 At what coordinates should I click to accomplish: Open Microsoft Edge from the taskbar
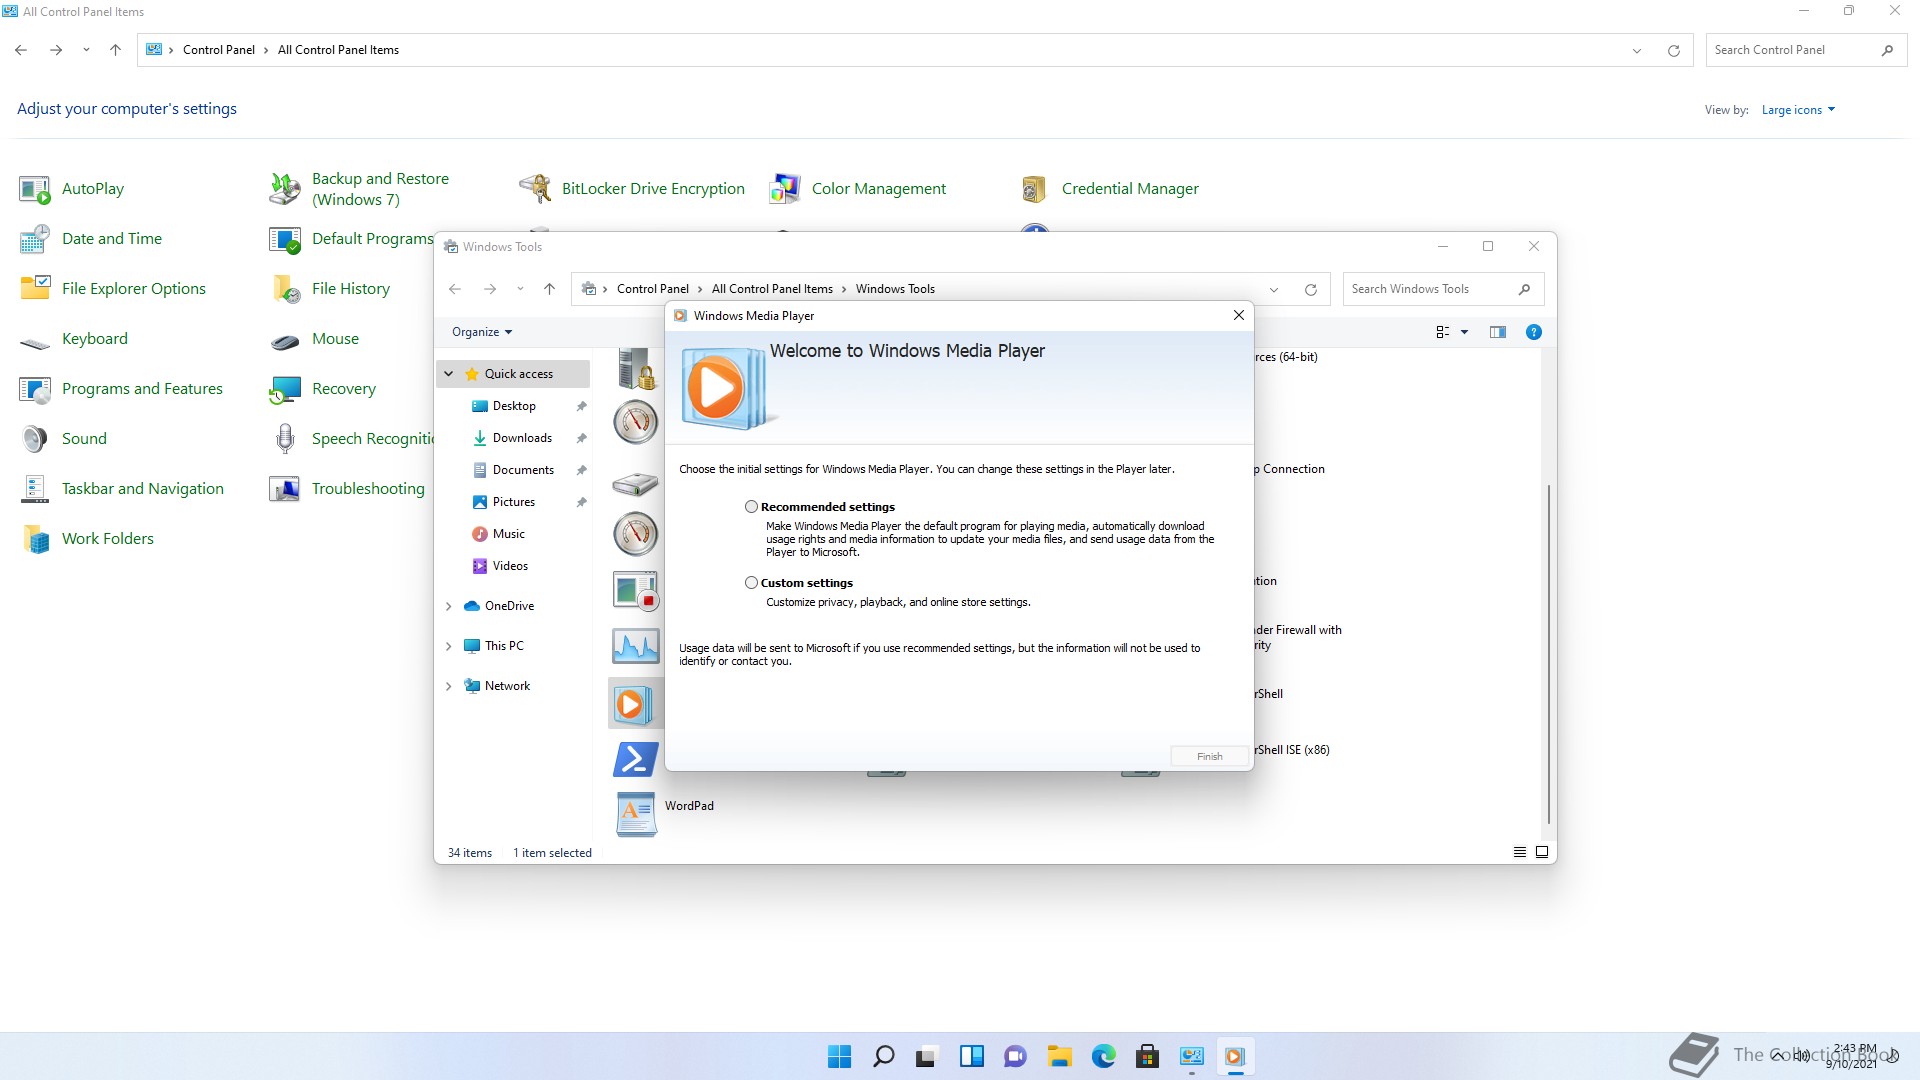pos(1103,1056)
